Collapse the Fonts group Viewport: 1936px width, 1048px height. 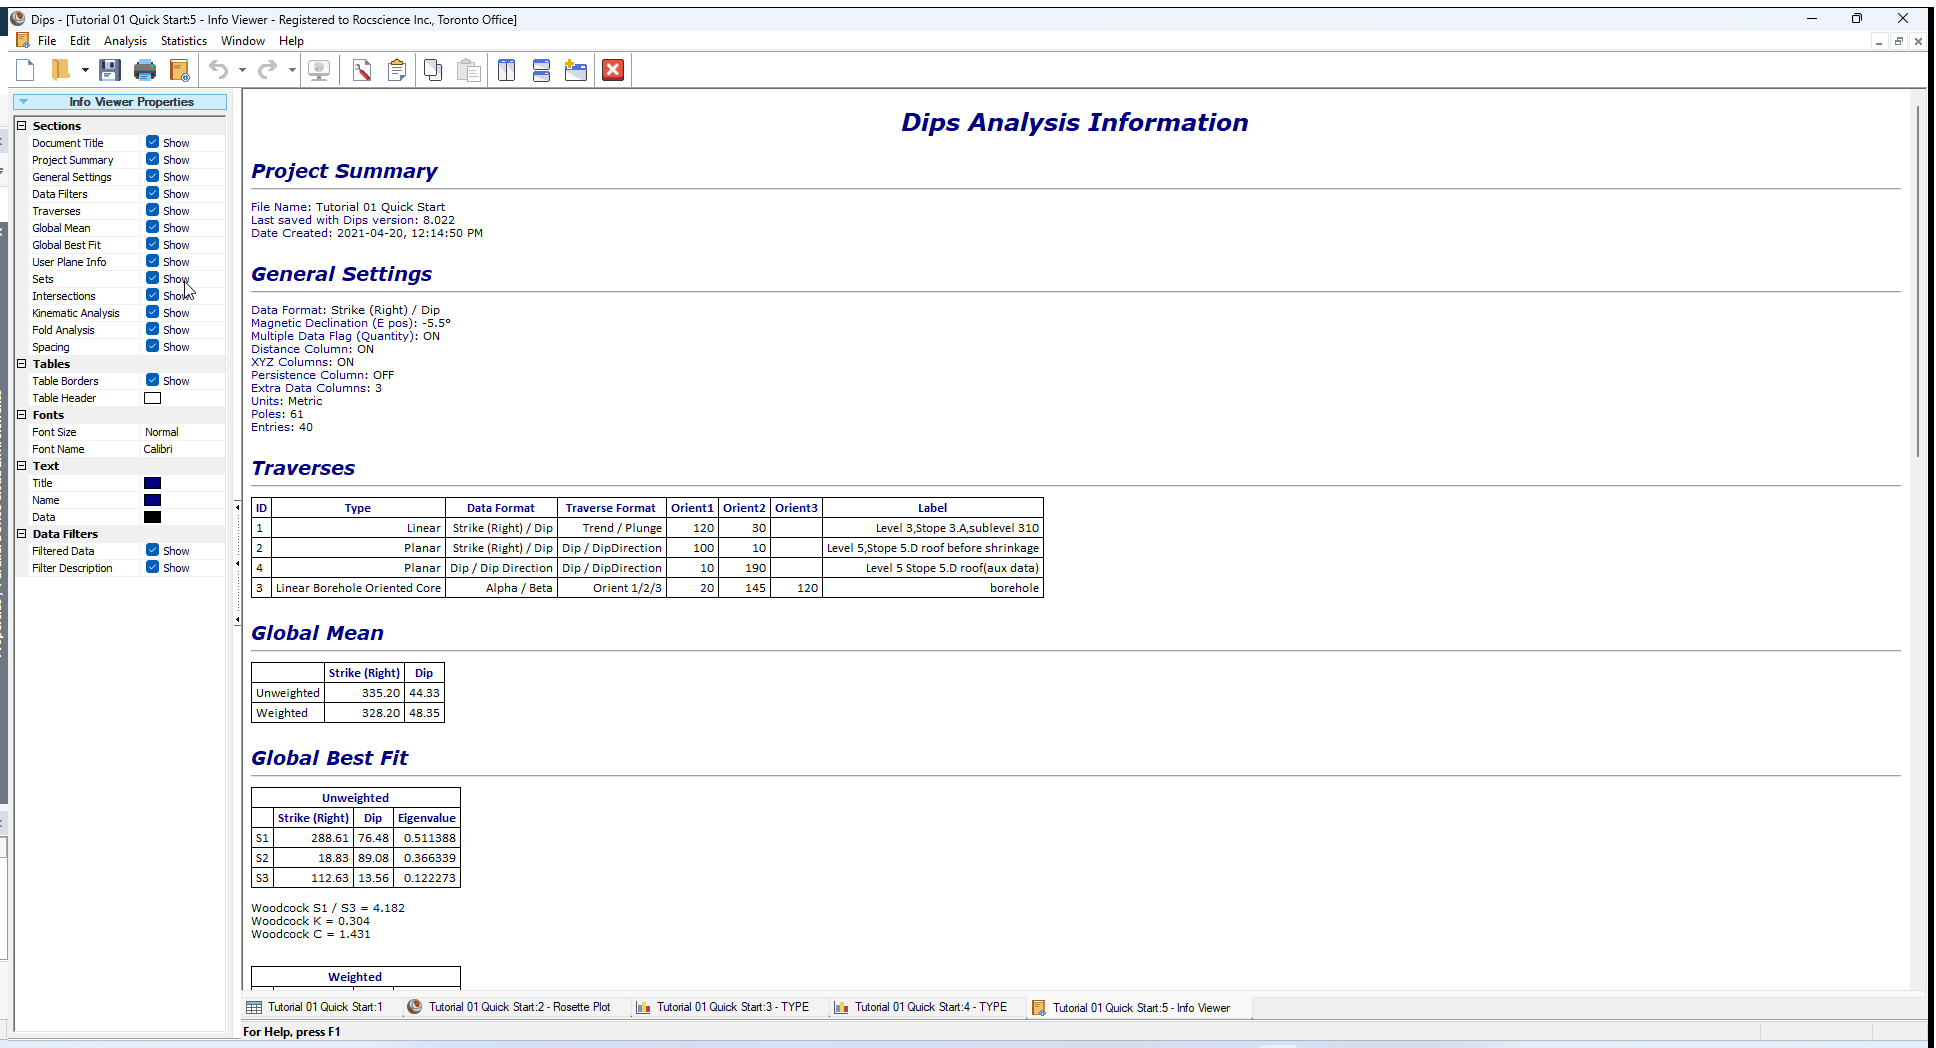[x=21, y=415]
